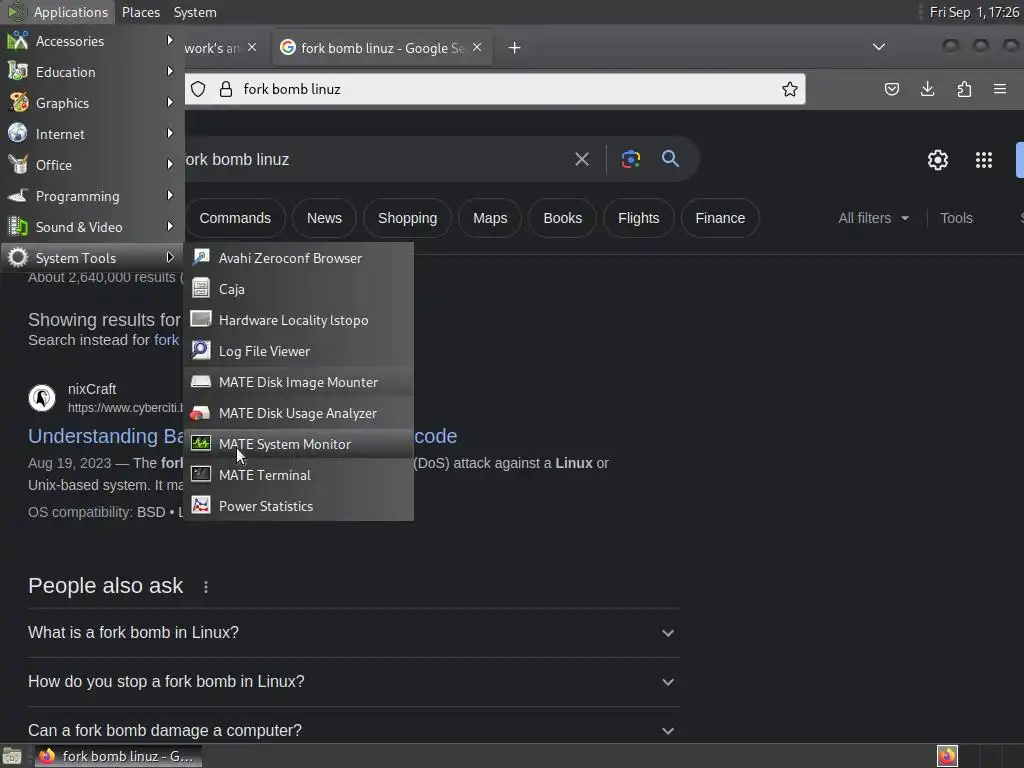Open the Places menu in the top panel
The height and width of the screenshot is (768, 1024).
click(141, 12)
